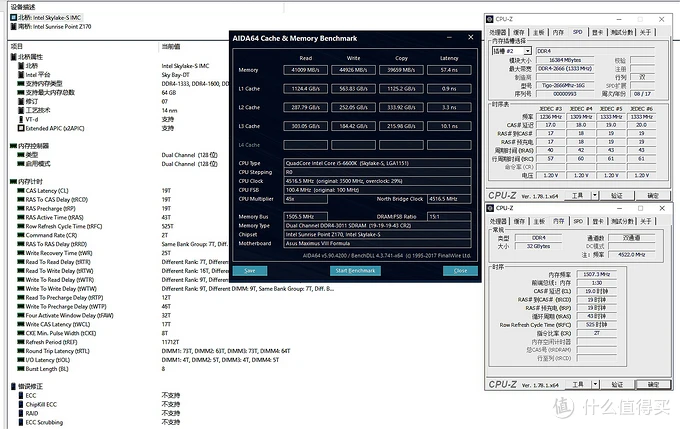Click the memory icon beside 内存控制器 heading
The width and height of the screenshot is (680, 429).
(x=13, y=146)
